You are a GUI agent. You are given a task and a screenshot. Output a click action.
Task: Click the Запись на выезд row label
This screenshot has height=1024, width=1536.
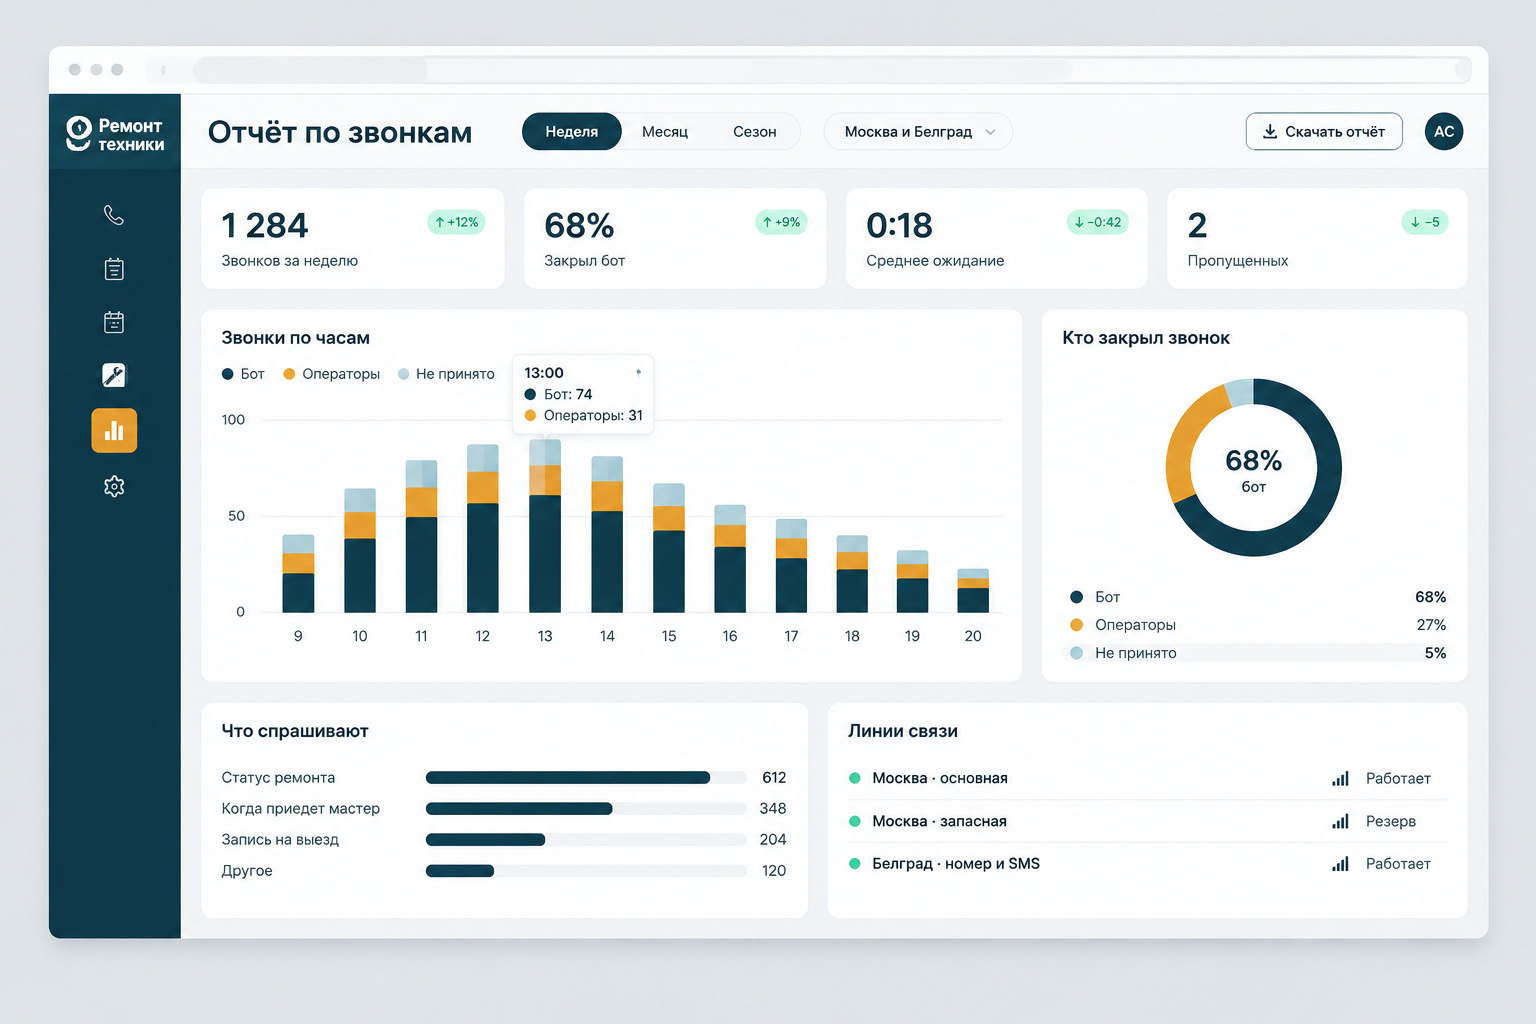(280, 840)
